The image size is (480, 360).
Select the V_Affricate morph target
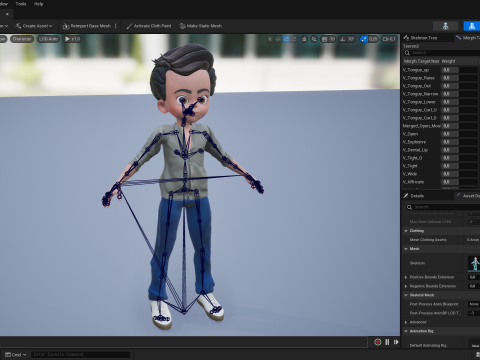[414, 182]
